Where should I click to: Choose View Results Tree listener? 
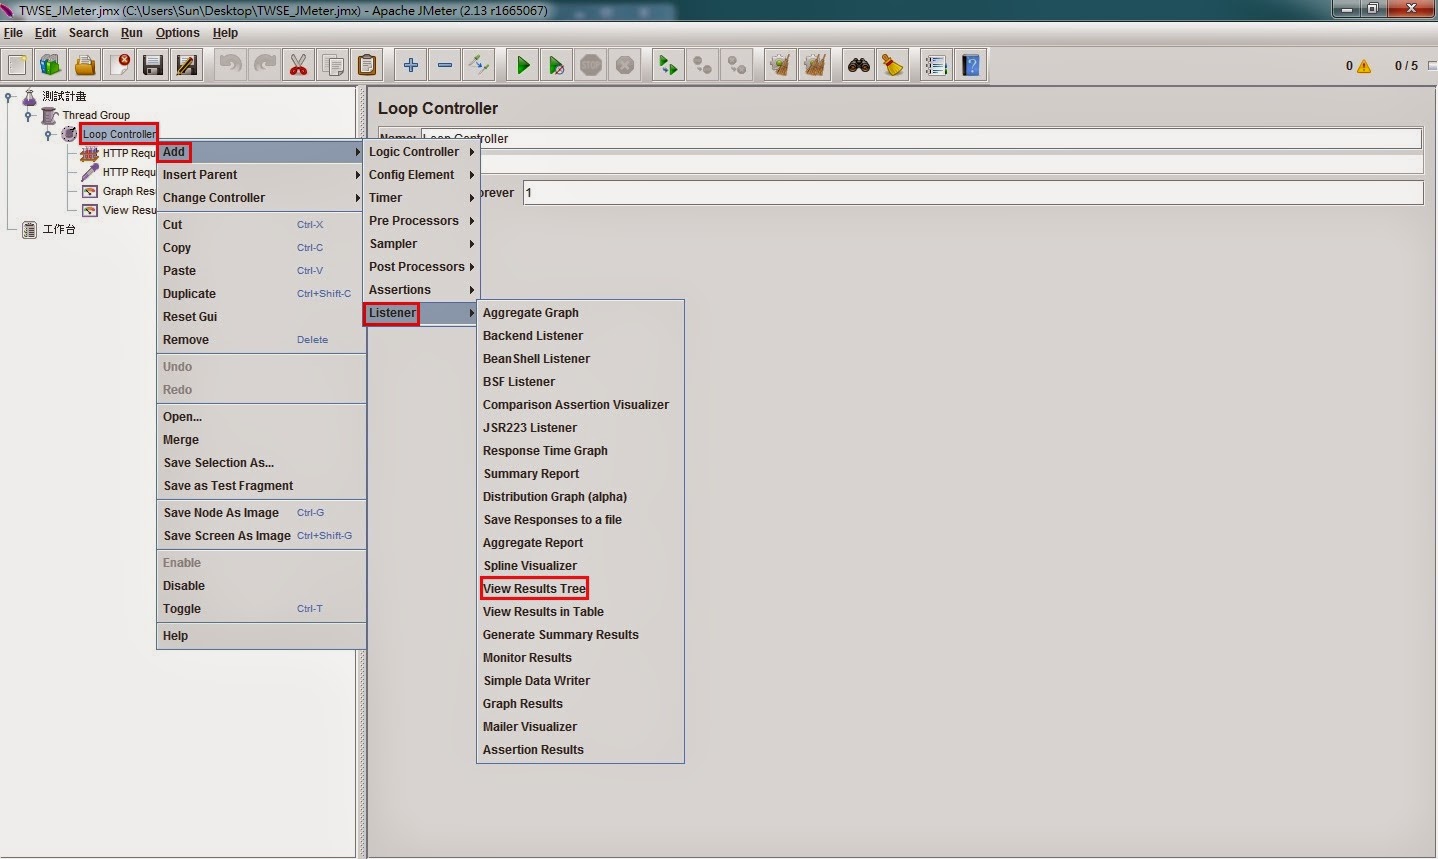click(x=580, y=589)
